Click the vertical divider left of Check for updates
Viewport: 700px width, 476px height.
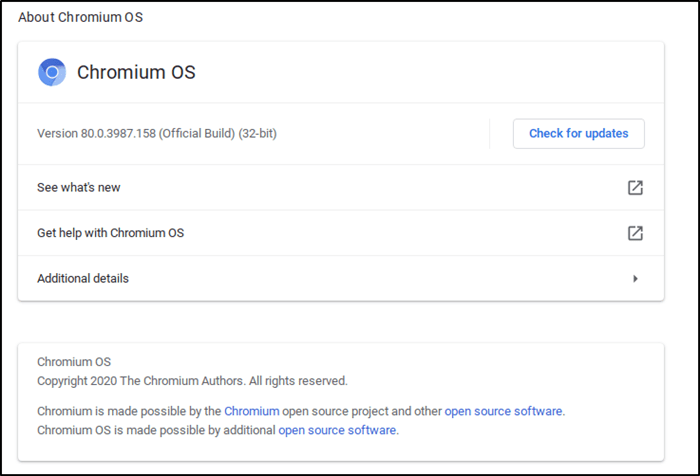tap(490, 134)
